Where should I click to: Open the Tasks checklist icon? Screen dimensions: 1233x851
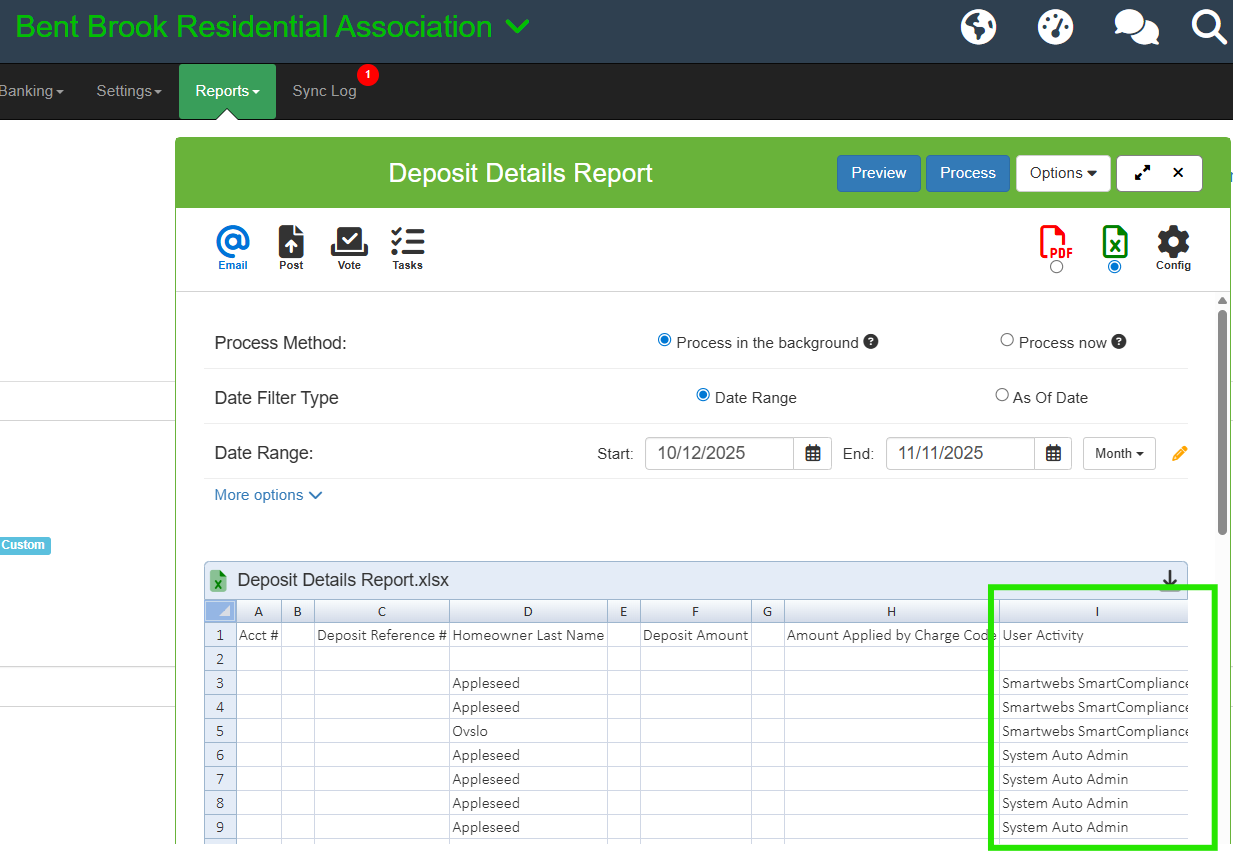click(x=407, y=246)
